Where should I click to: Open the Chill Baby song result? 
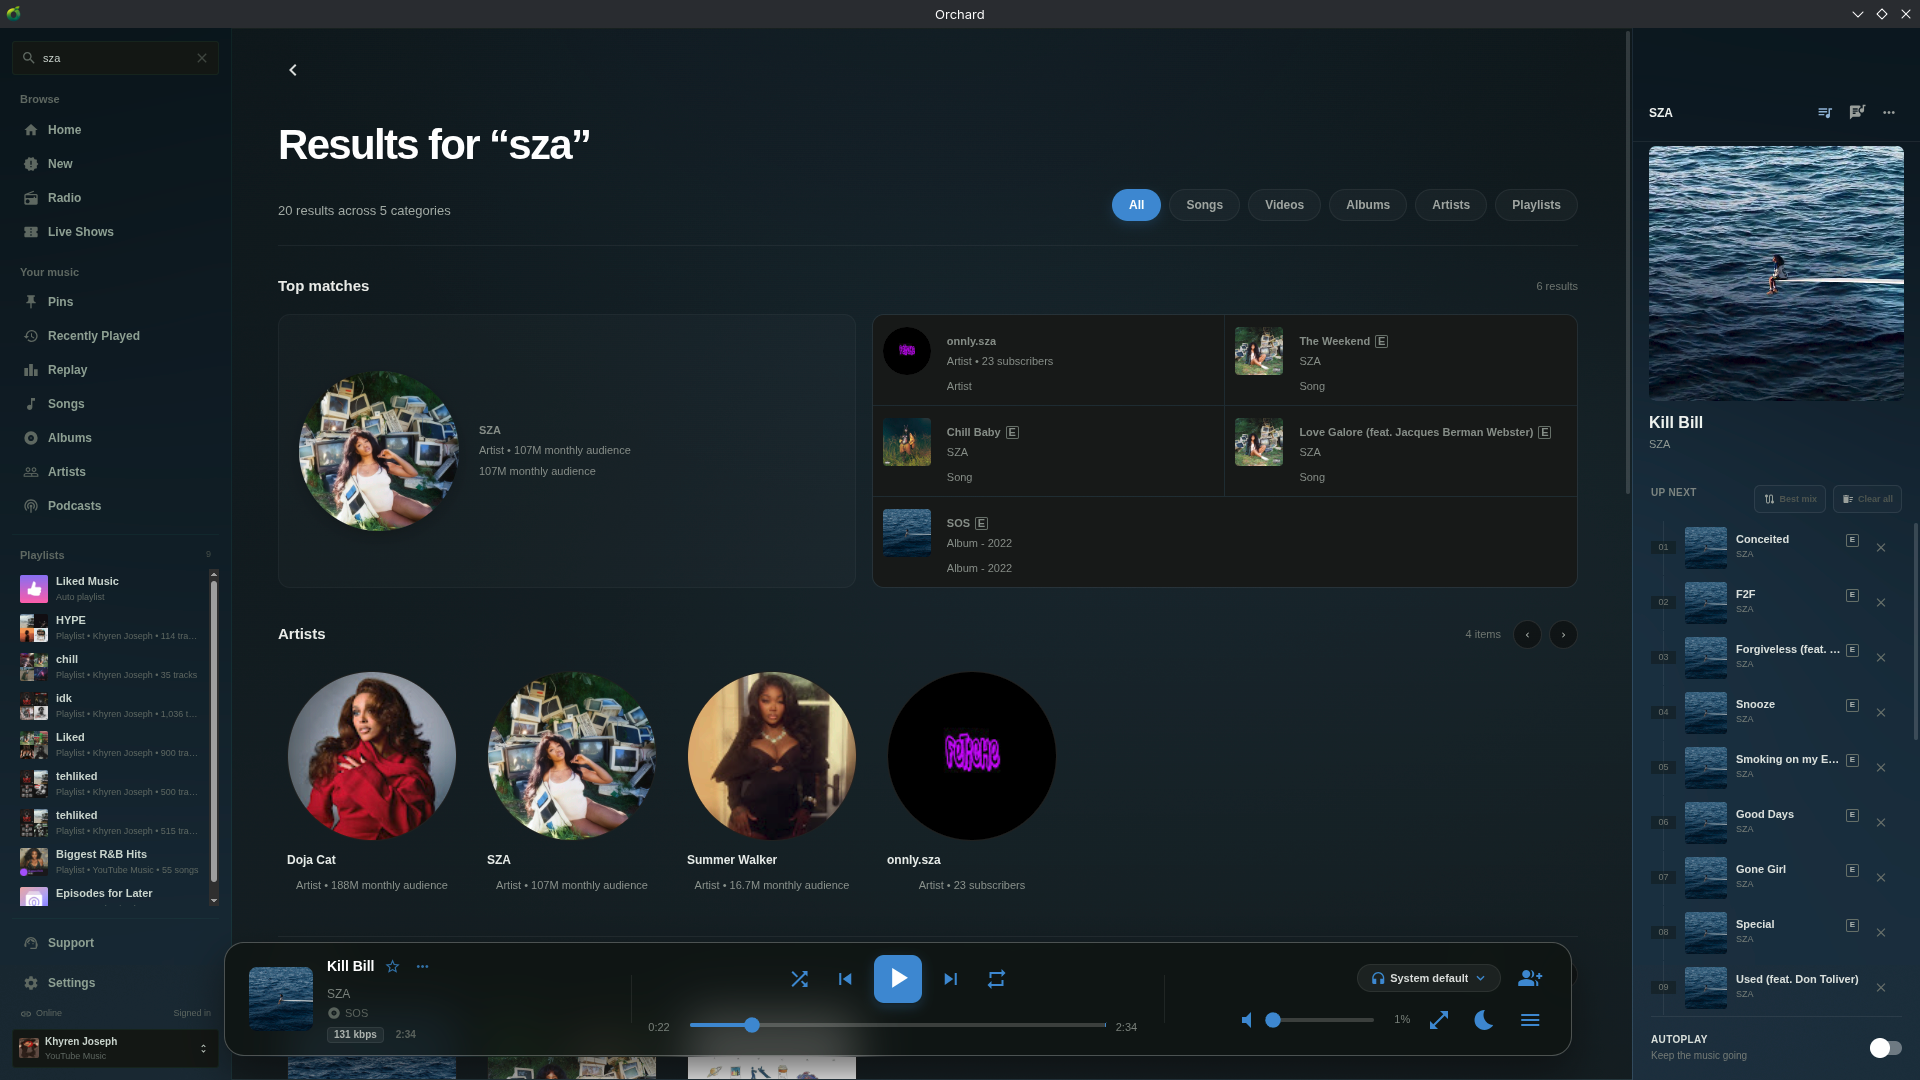point(1048,452)
